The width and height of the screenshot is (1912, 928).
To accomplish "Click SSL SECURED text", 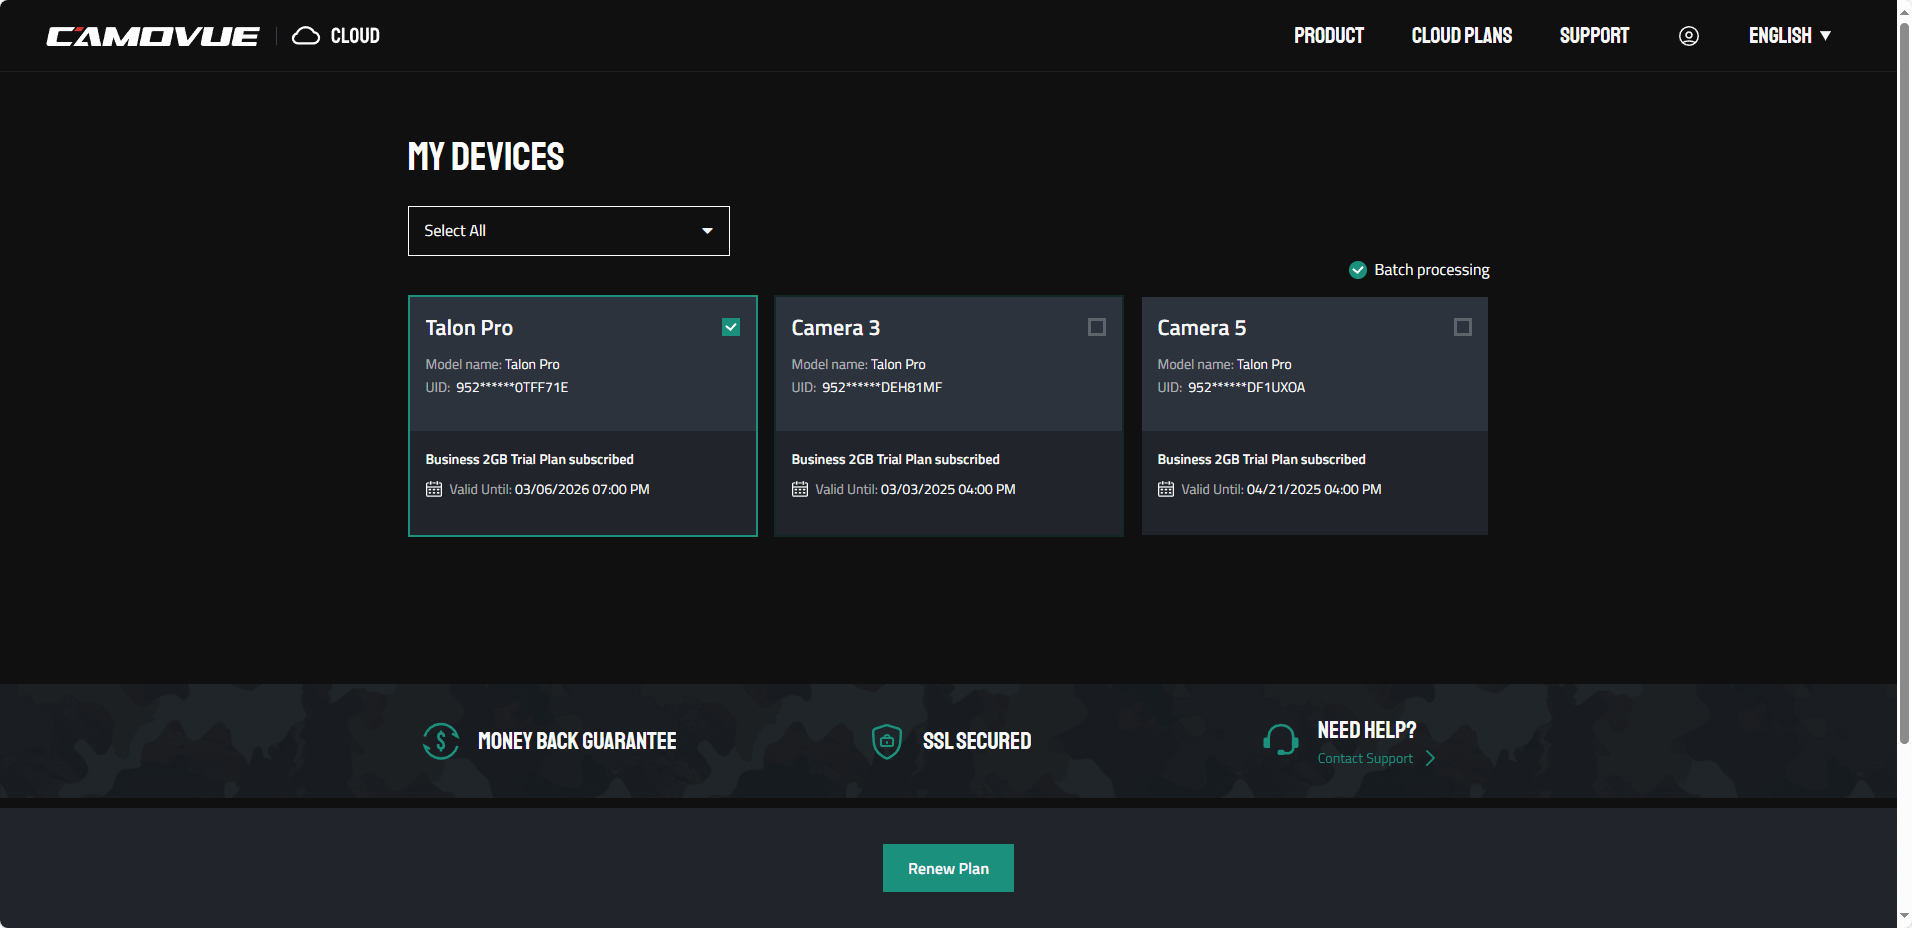I will click(977, 741).
